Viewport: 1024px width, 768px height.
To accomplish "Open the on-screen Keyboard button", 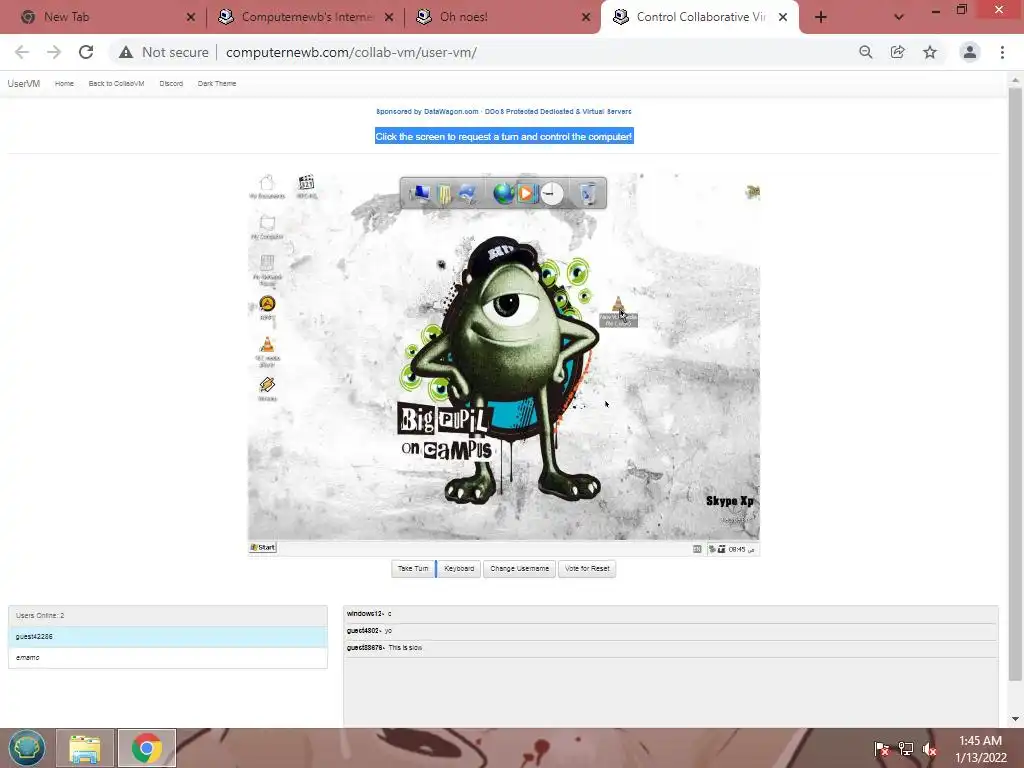I will coord(459,569).
